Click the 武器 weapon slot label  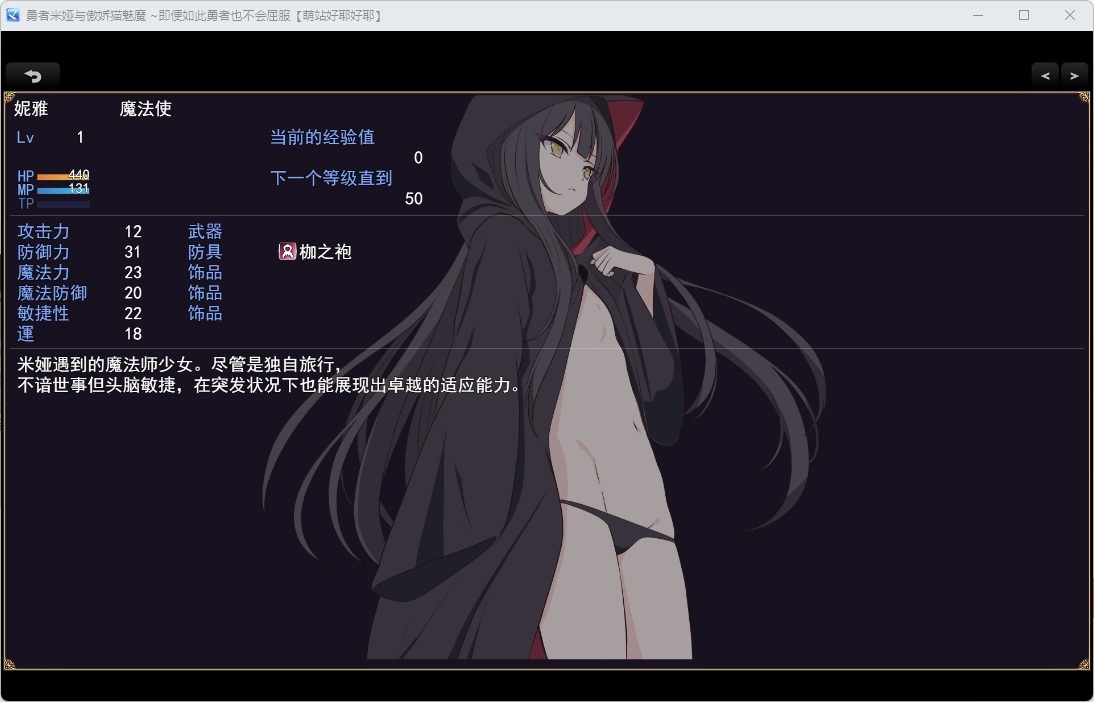point(205,232)
